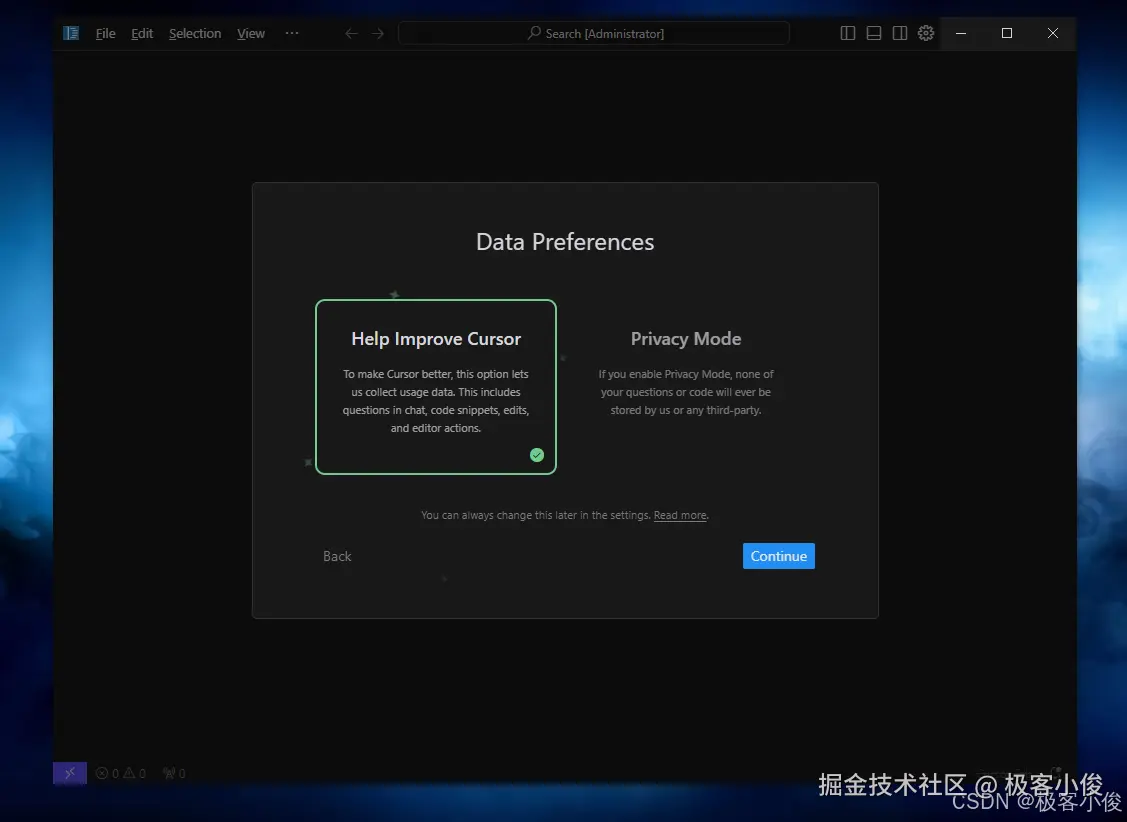
Task: Minimize the Cursor window
Action: (x=961, y=33)
